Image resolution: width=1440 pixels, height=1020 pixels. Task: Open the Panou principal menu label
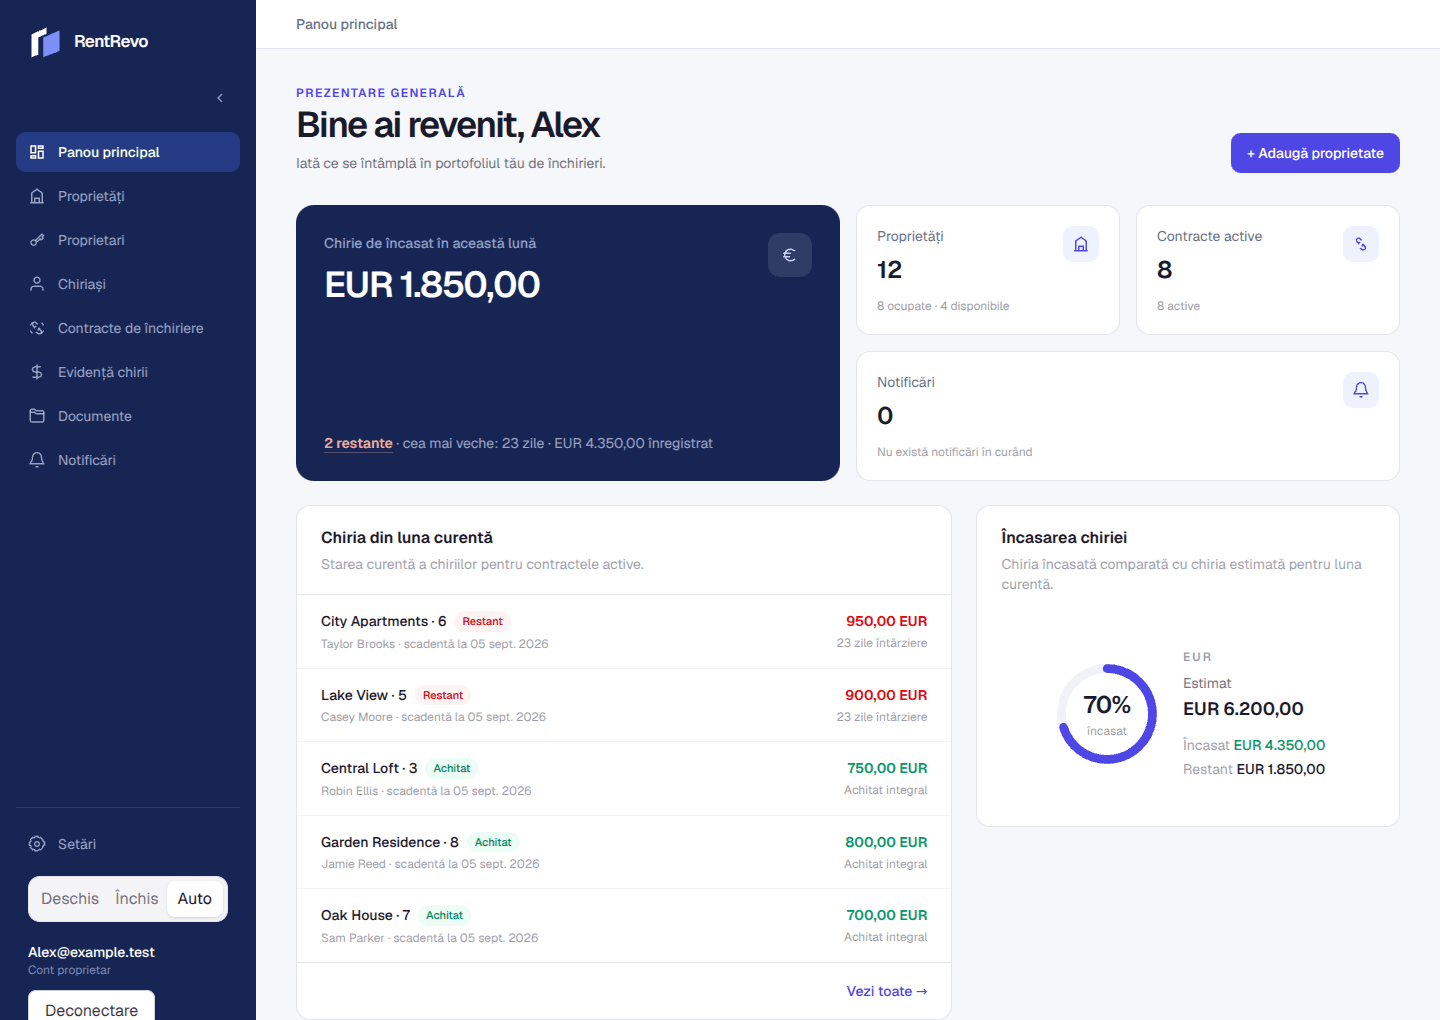tap(109, 152)
